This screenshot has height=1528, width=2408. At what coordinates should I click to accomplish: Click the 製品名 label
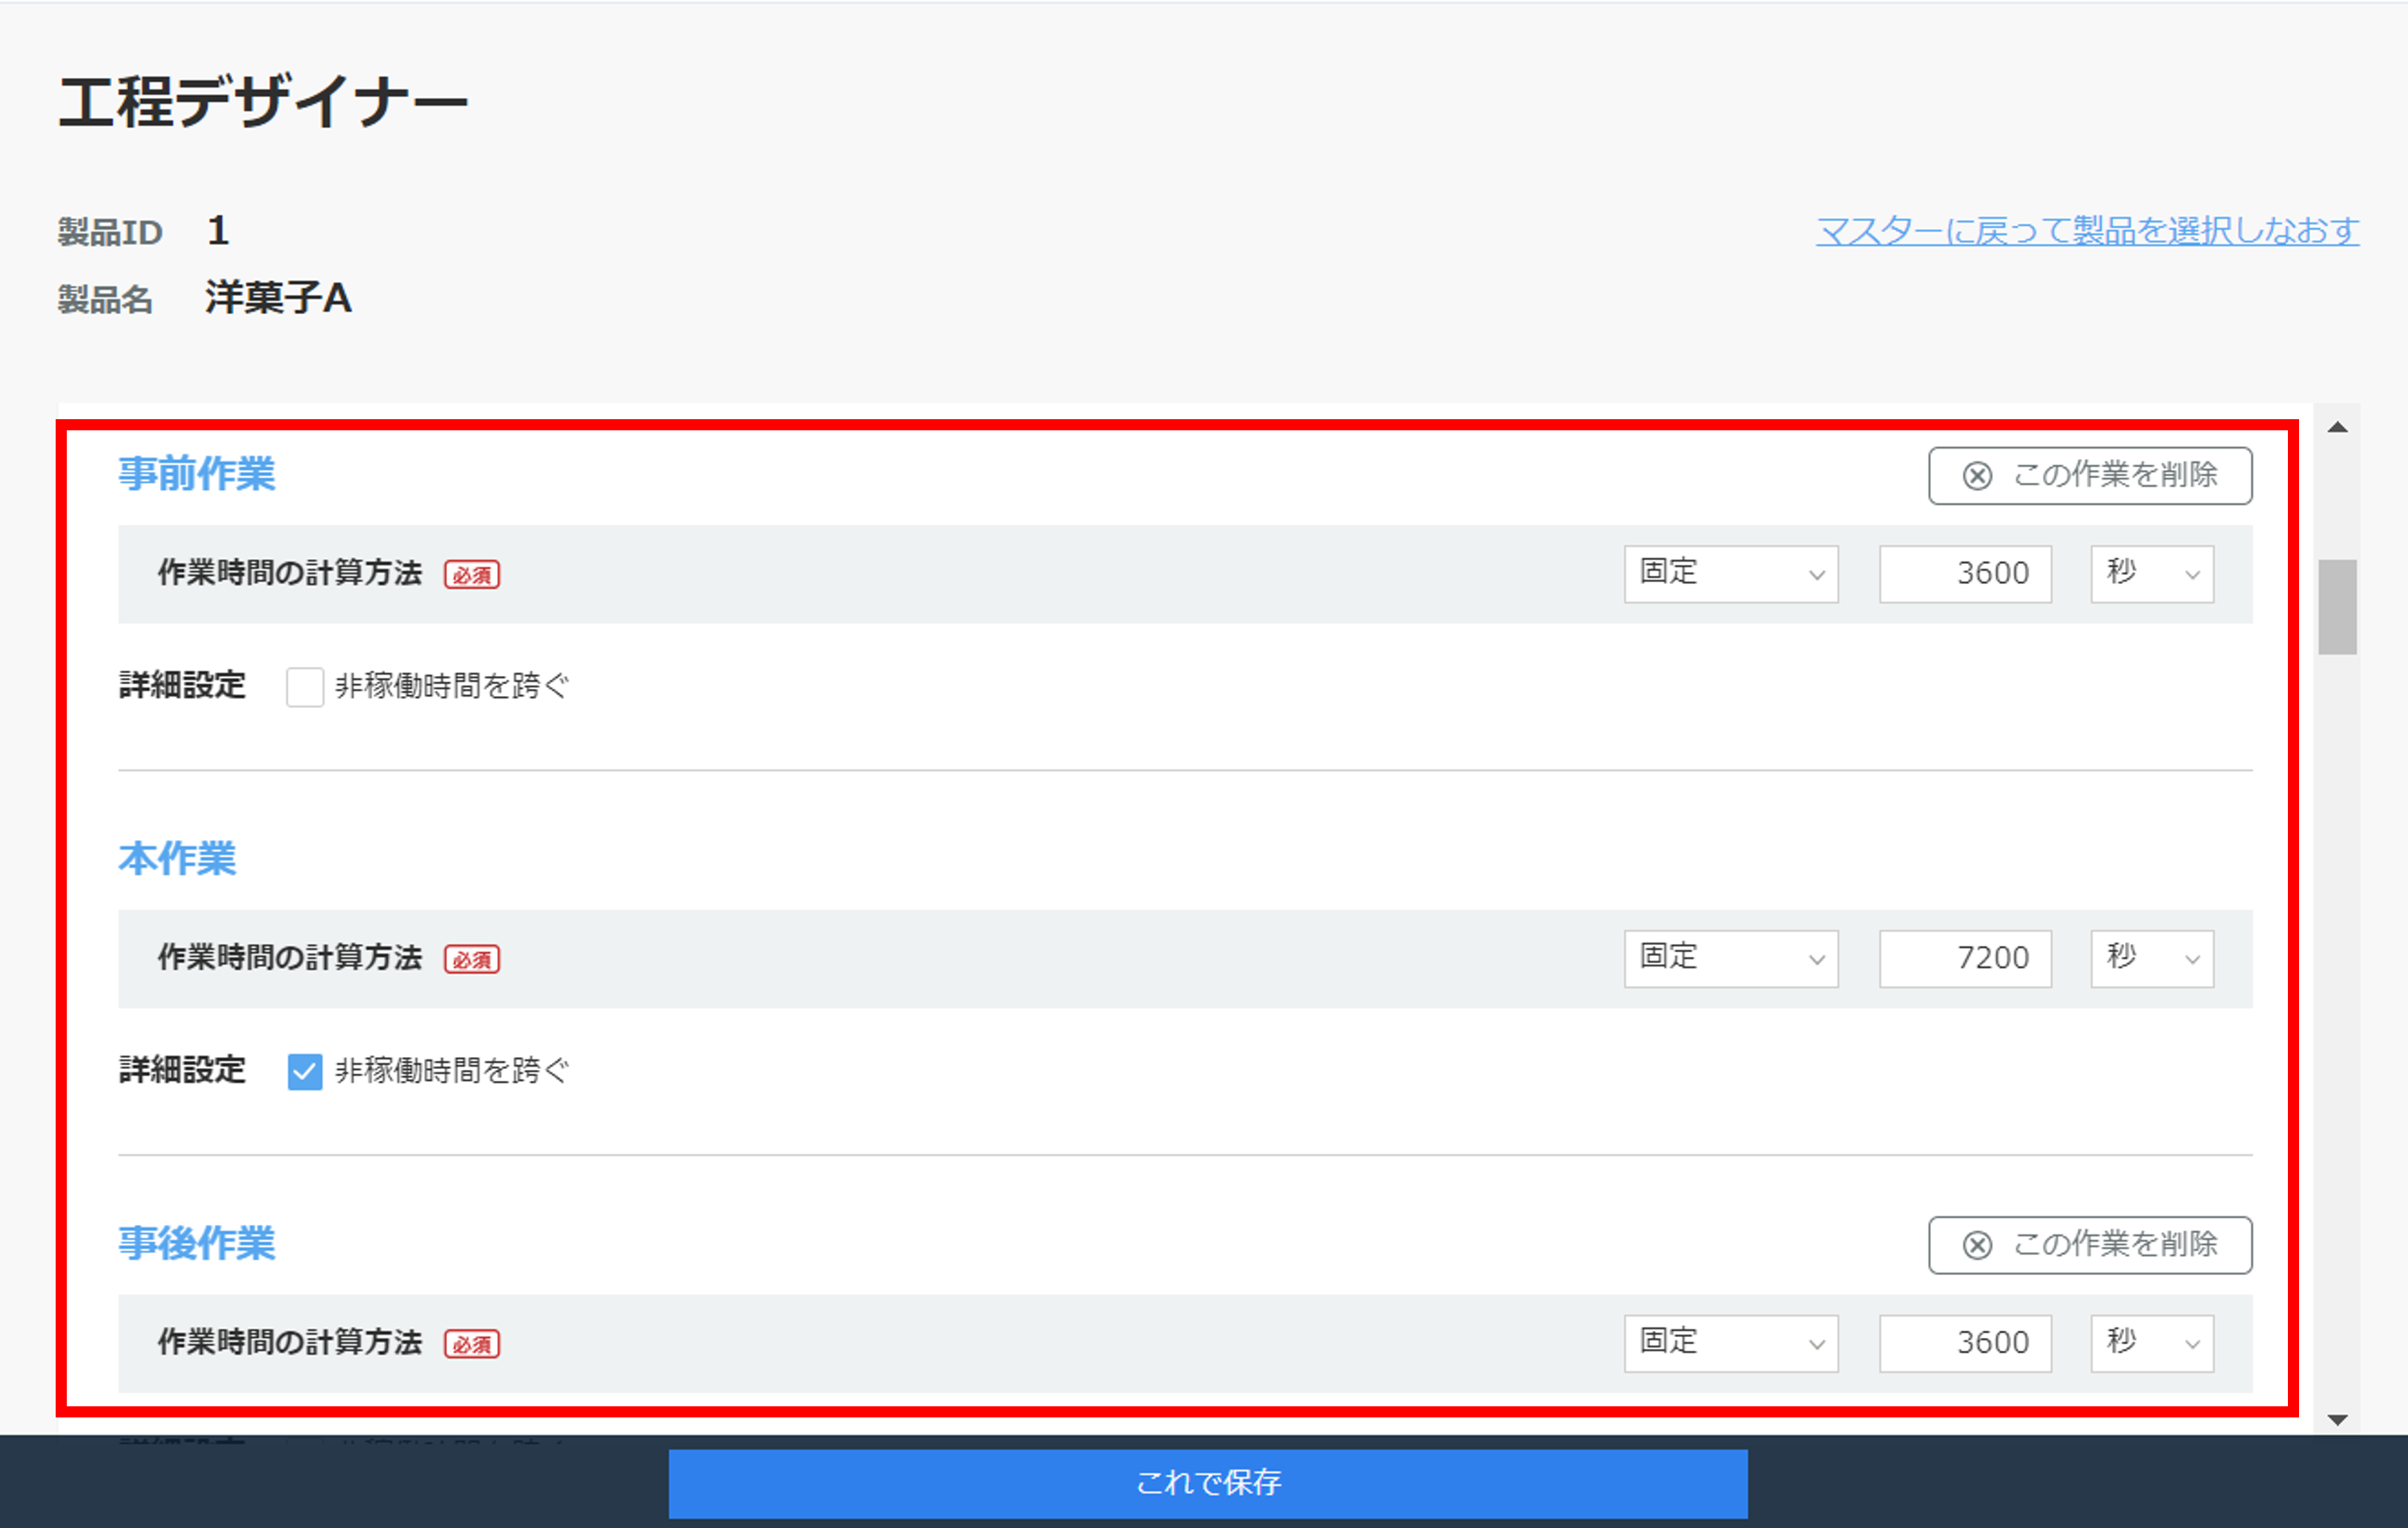(105, 299)
